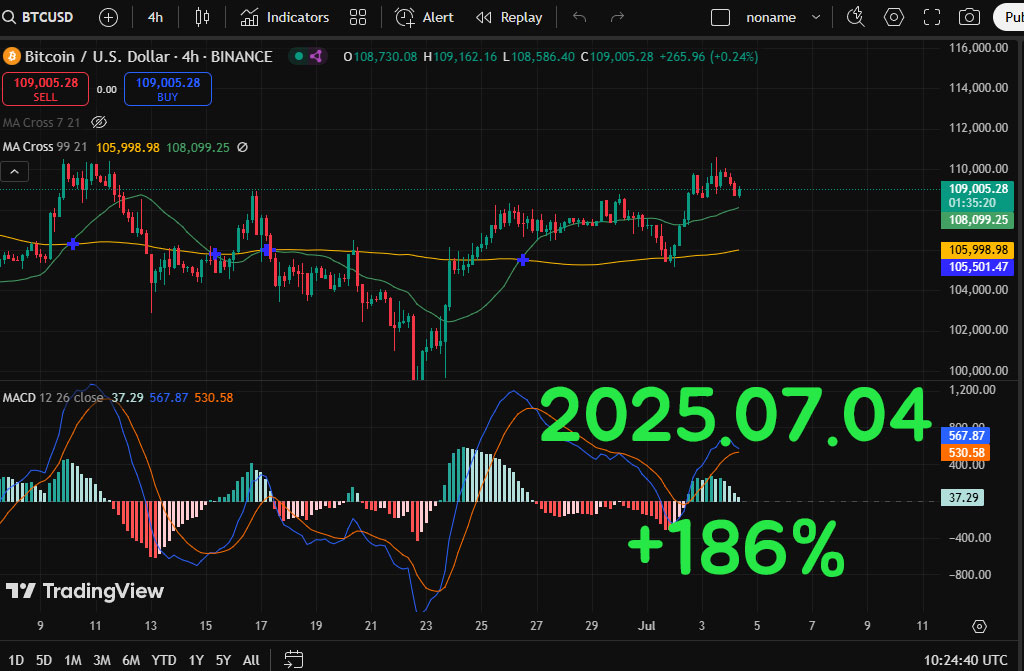Add a comparison symbol with plus icon
This screenshot has height=671, width=1024.
point(108,18)
